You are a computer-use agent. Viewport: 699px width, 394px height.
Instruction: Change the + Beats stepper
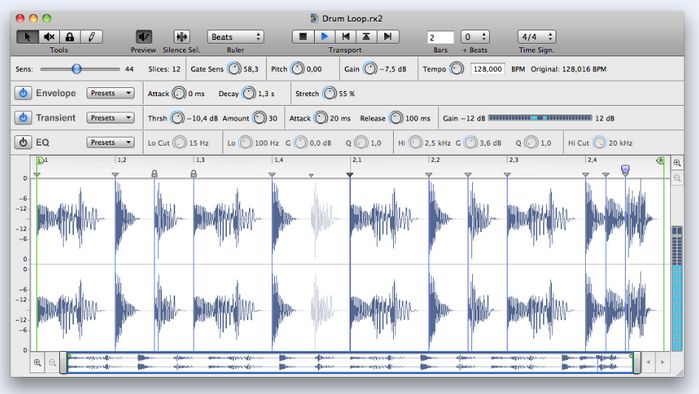(475, 37)
